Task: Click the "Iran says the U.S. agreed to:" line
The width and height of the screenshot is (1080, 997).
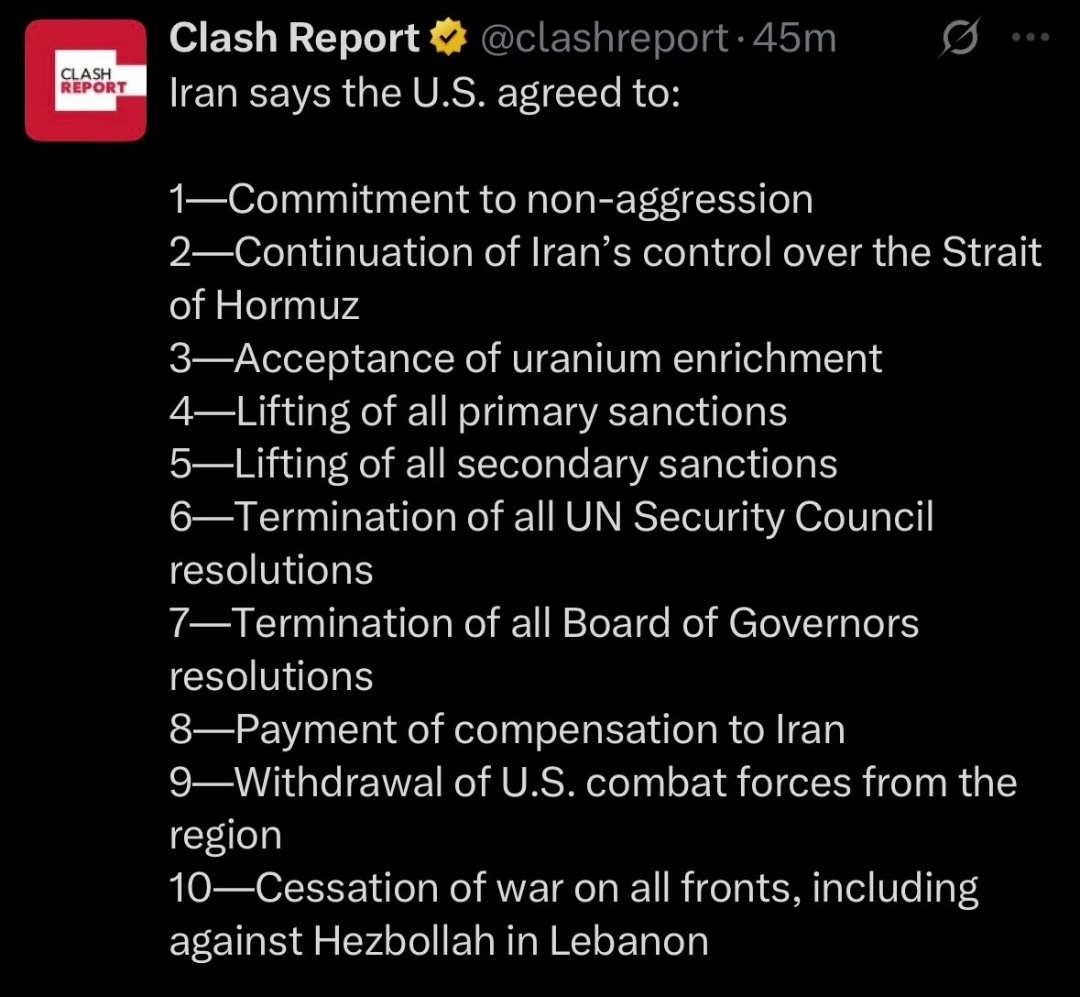Action: [424, 93]
